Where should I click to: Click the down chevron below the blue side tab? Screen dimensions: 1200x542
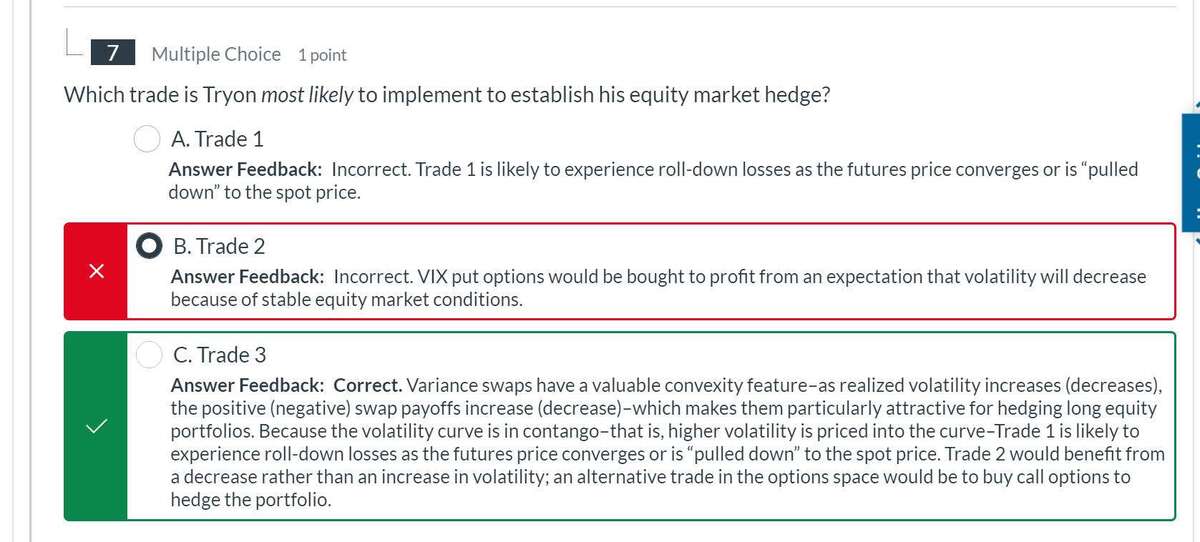[1194, 242]
